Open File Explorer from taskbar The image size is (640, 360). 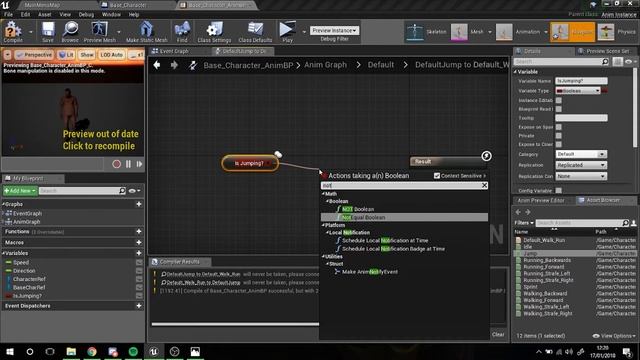pos(71,351)
